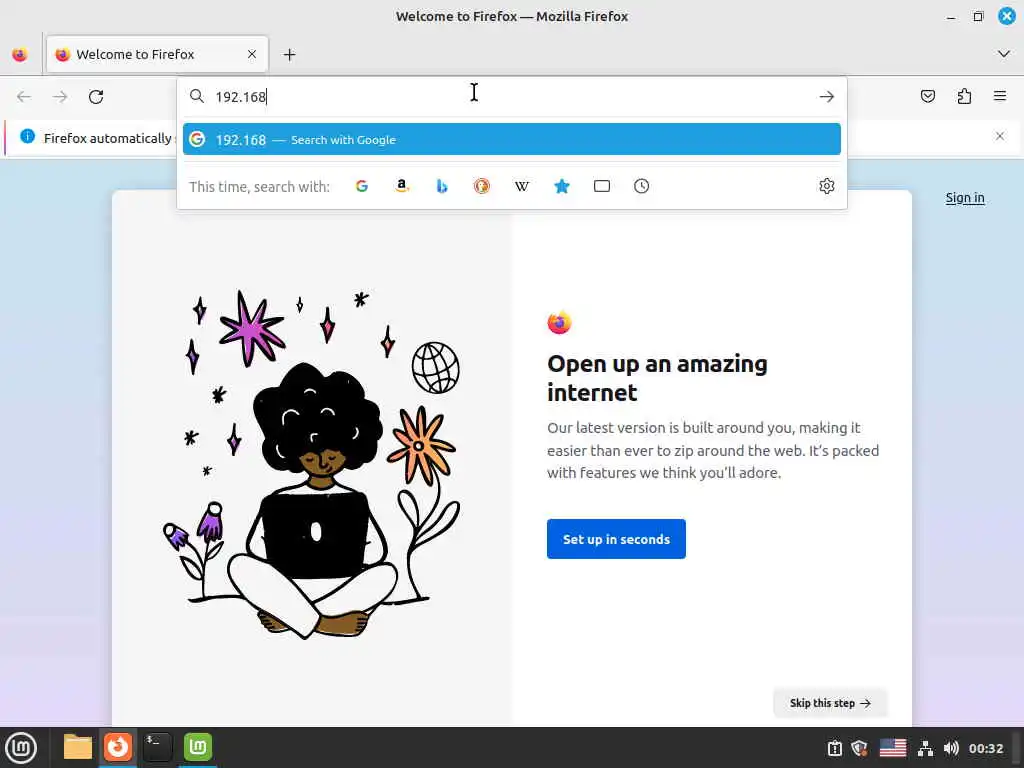The image size is (1024, 768).
Task: Click the Sign in link
Action: coord(965,198)
